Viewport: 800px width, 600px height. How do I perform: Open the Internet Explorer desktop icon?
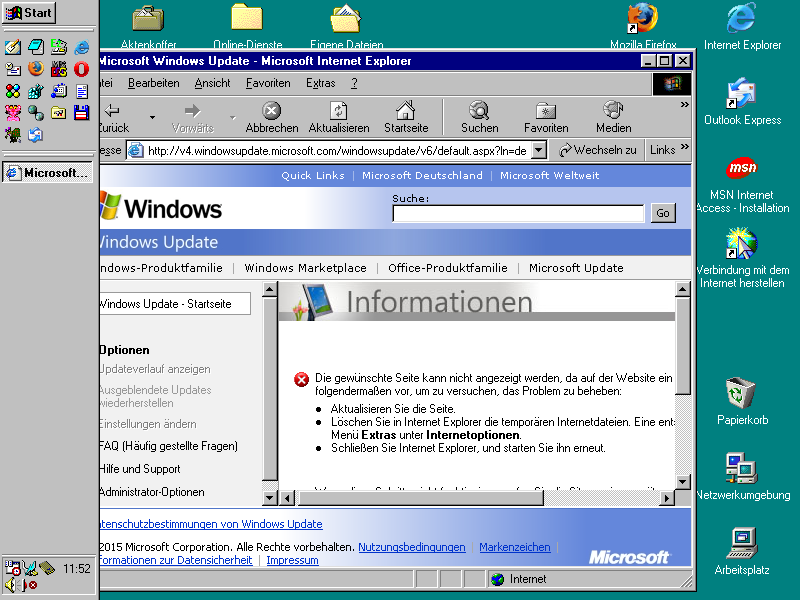pyautogui.click(x=742, y=27)
